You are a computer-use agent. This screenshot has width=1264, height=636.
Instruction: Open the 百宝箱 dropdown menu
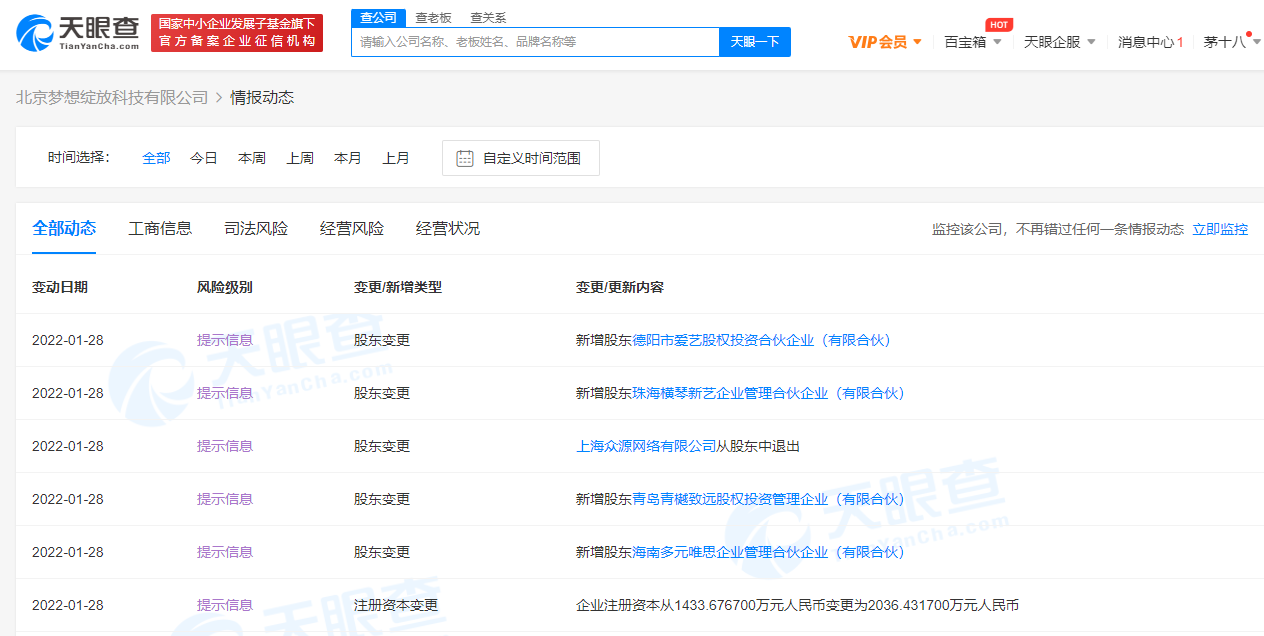tap(972, 42)
